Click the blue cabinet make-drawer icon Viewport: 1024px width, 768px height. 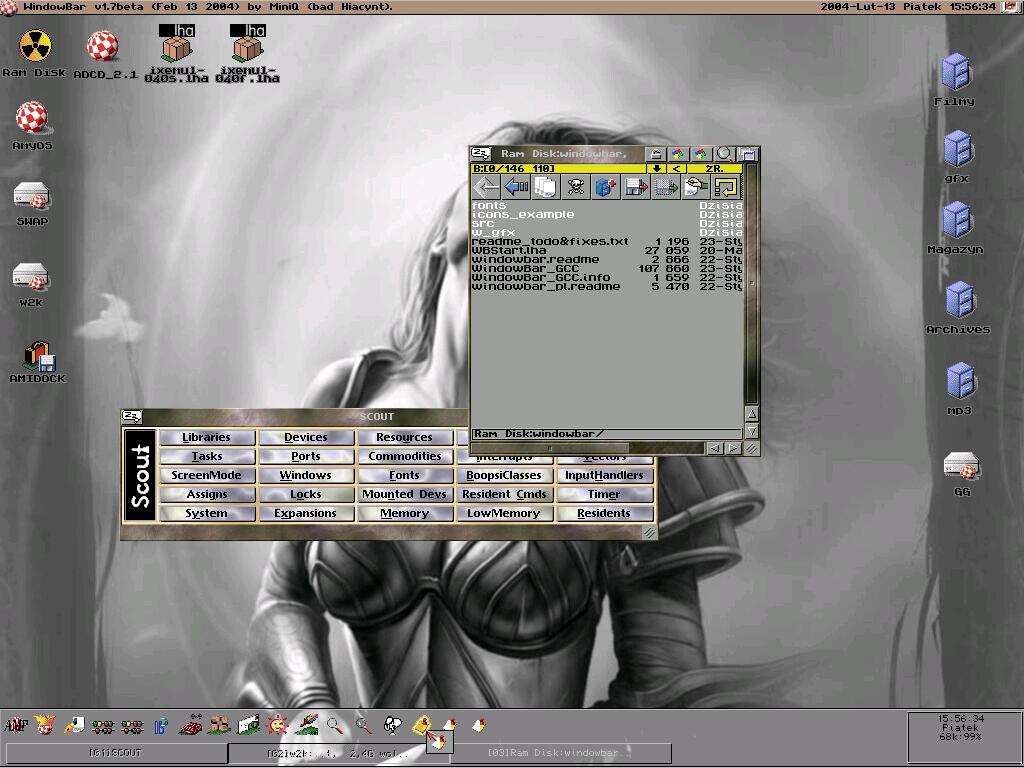[x=606, y=187]
